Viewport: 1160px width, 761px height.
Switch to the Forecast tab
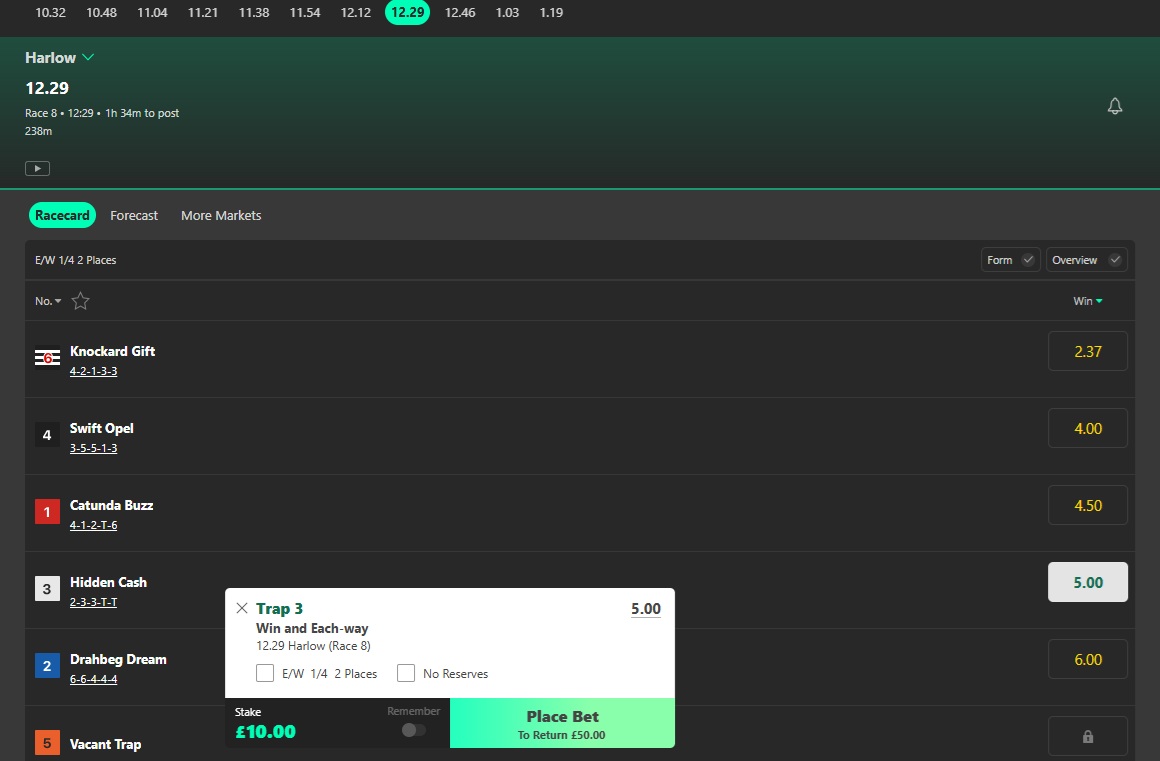coord(134,215)
